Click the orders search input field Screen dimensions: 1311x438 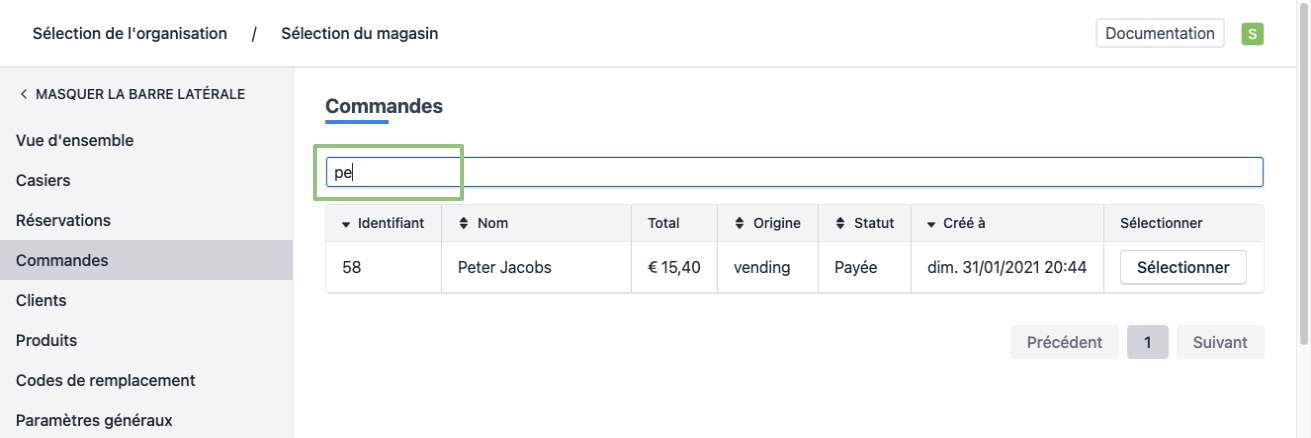coord(794,172)
